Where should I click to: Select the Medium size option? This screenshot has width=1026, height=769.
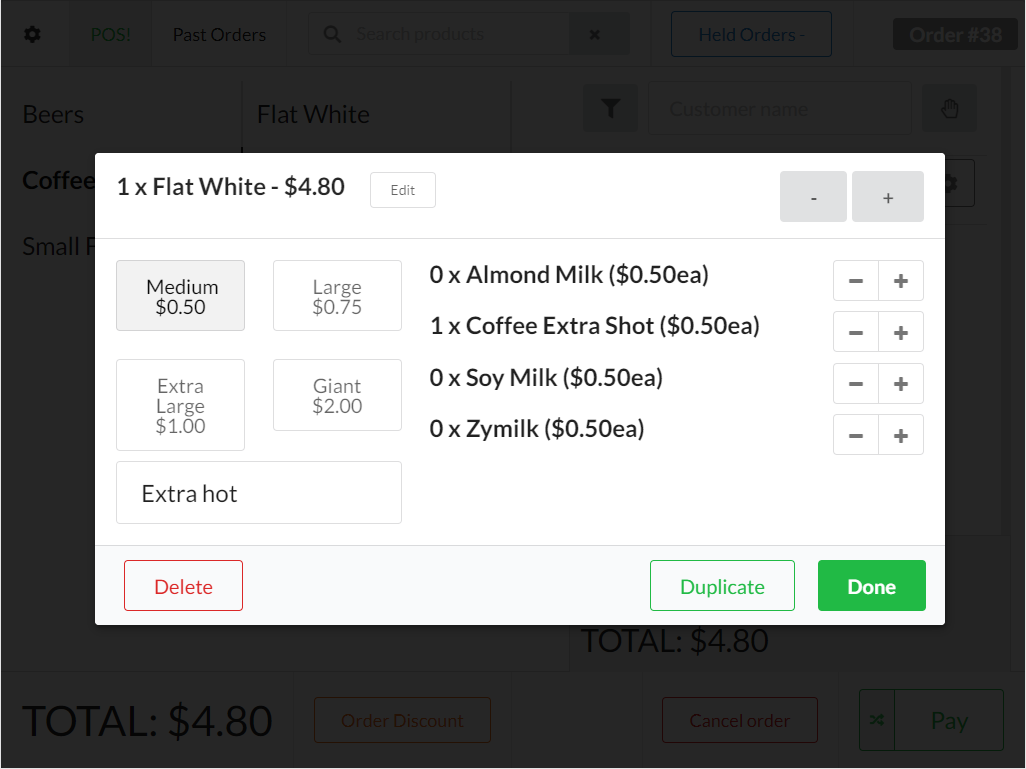[x=181, y=296]
